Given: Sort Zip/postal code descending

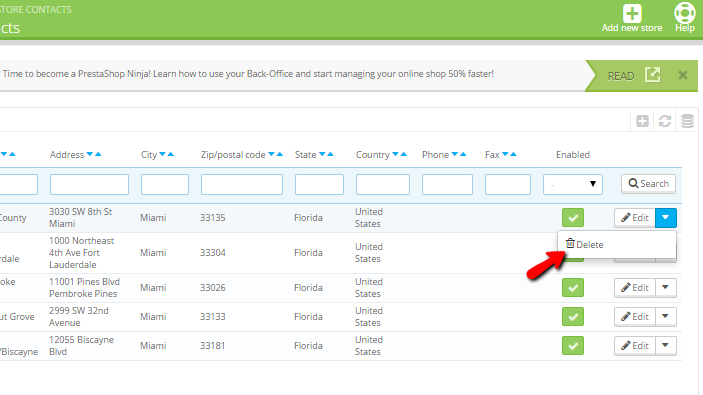Looking at the screenshot, I should [271, 154].
